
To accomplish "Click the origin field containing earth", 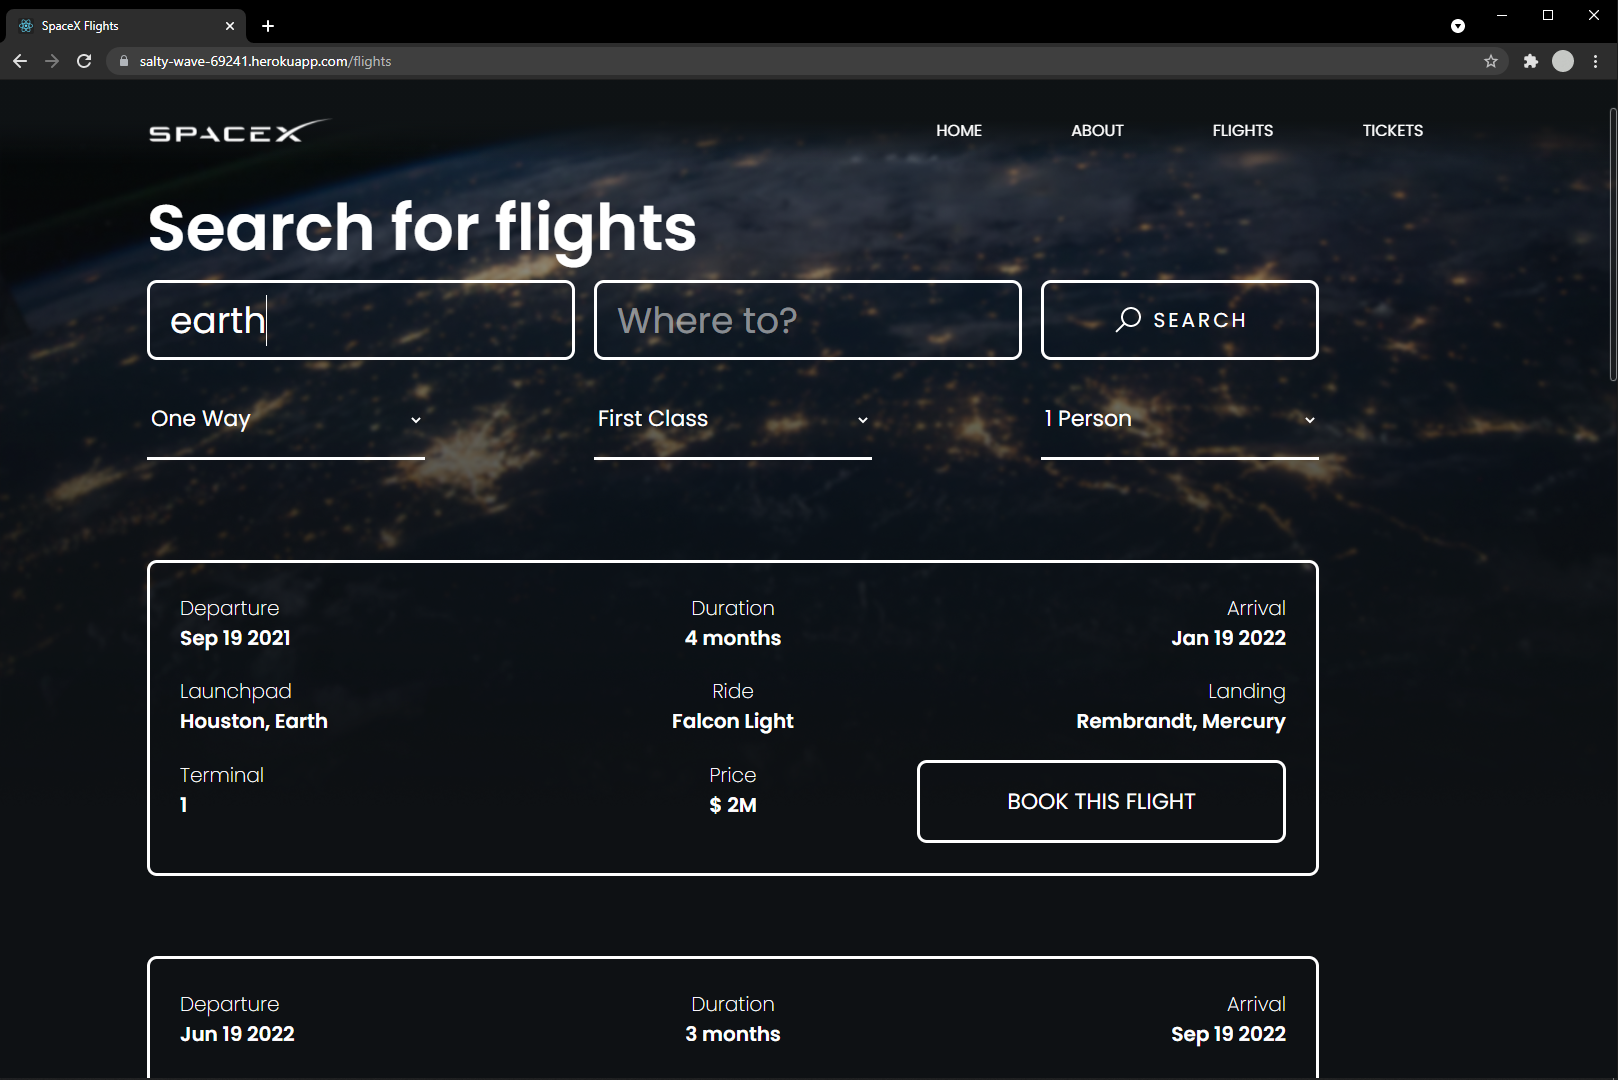I will tap(361, 320).
